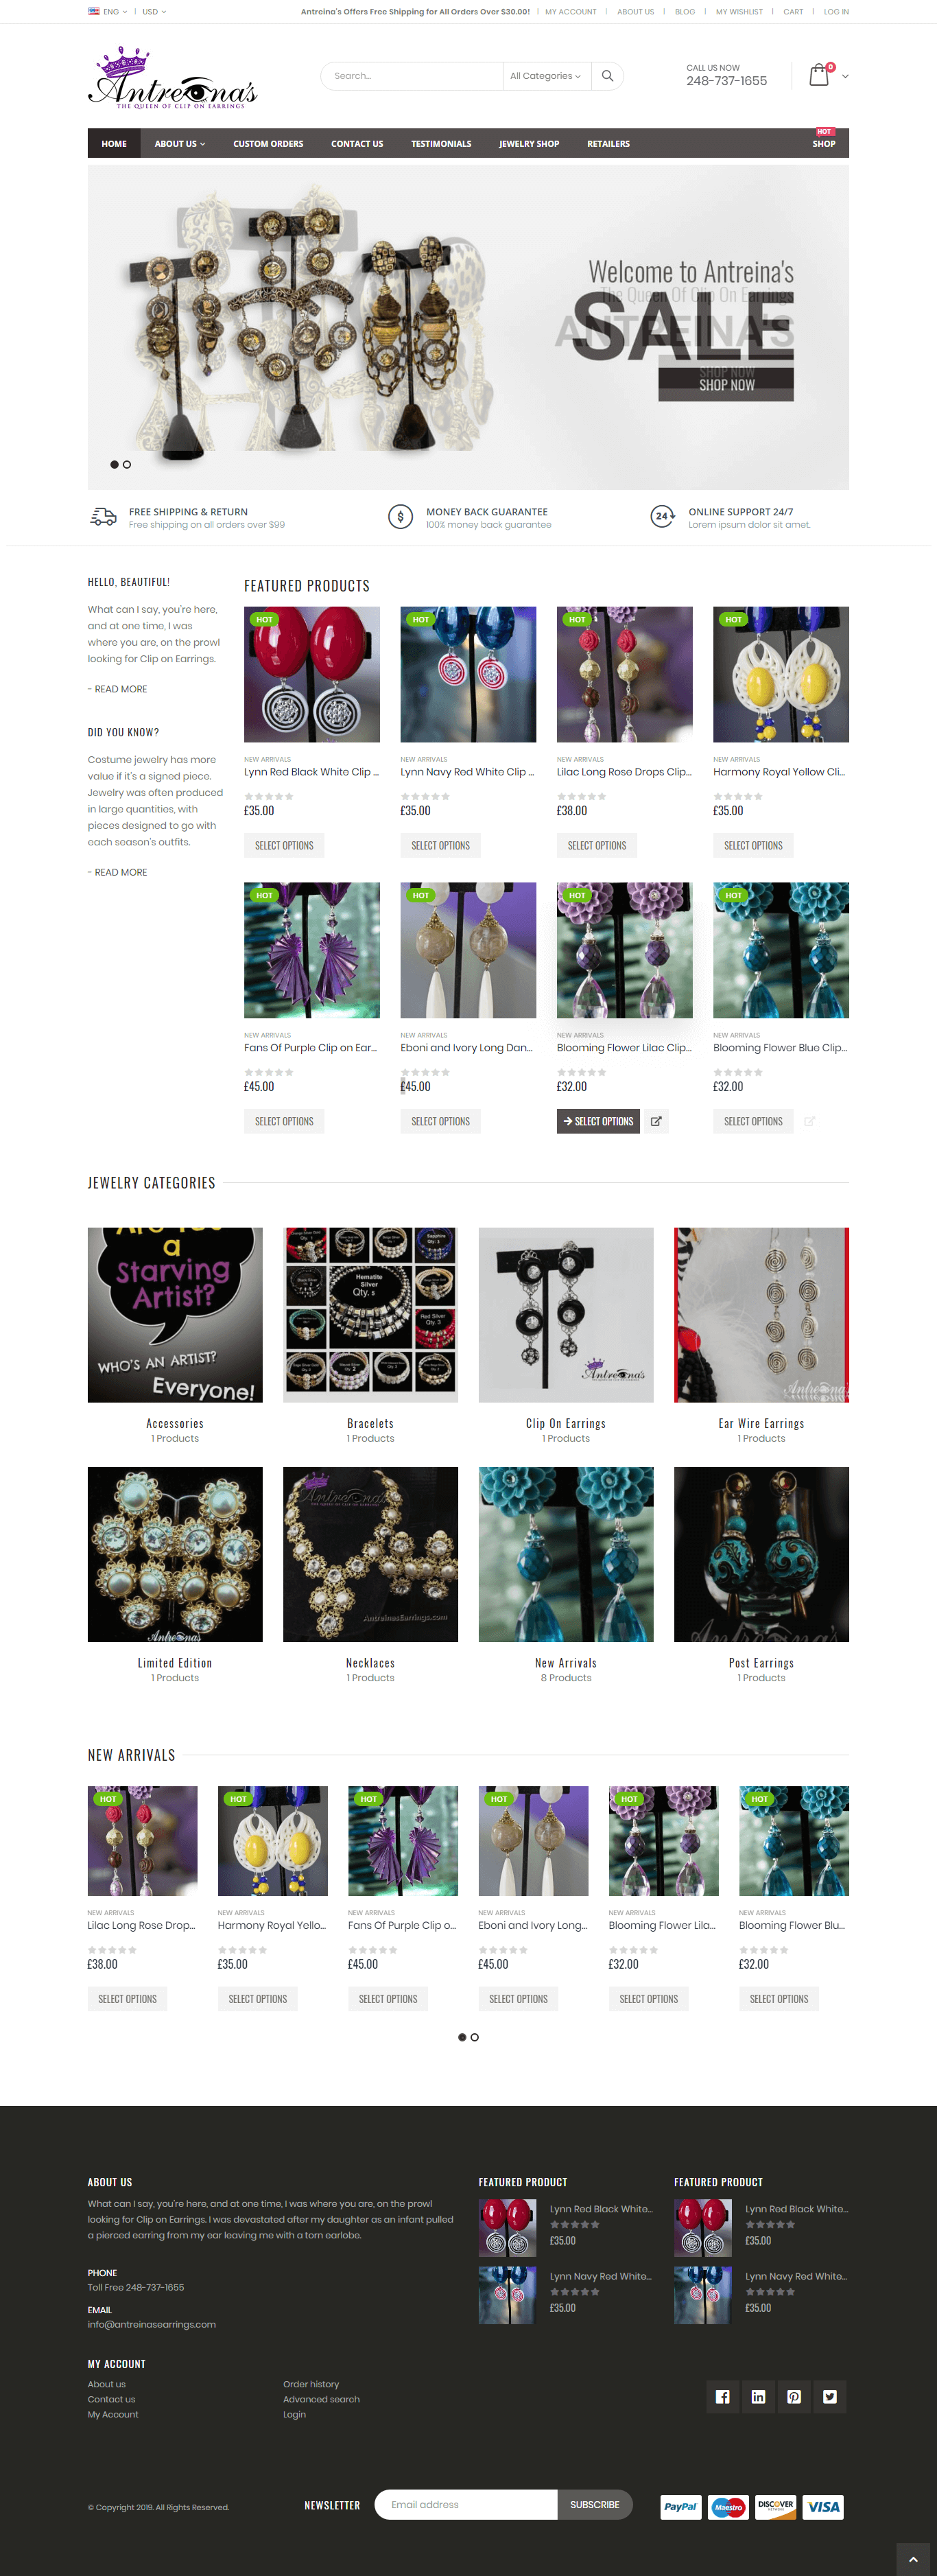The height and width of the screenshot is (2576, 937).
Task: Open the Pinterest social icon in footer
Action: coord(794,2396)
